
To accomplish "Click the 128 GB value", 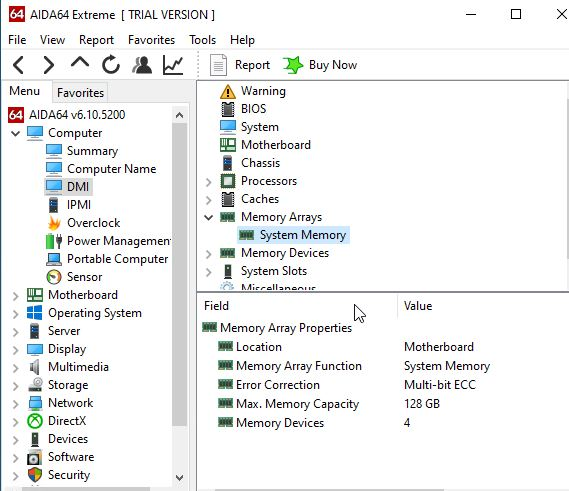I will 422,404.
